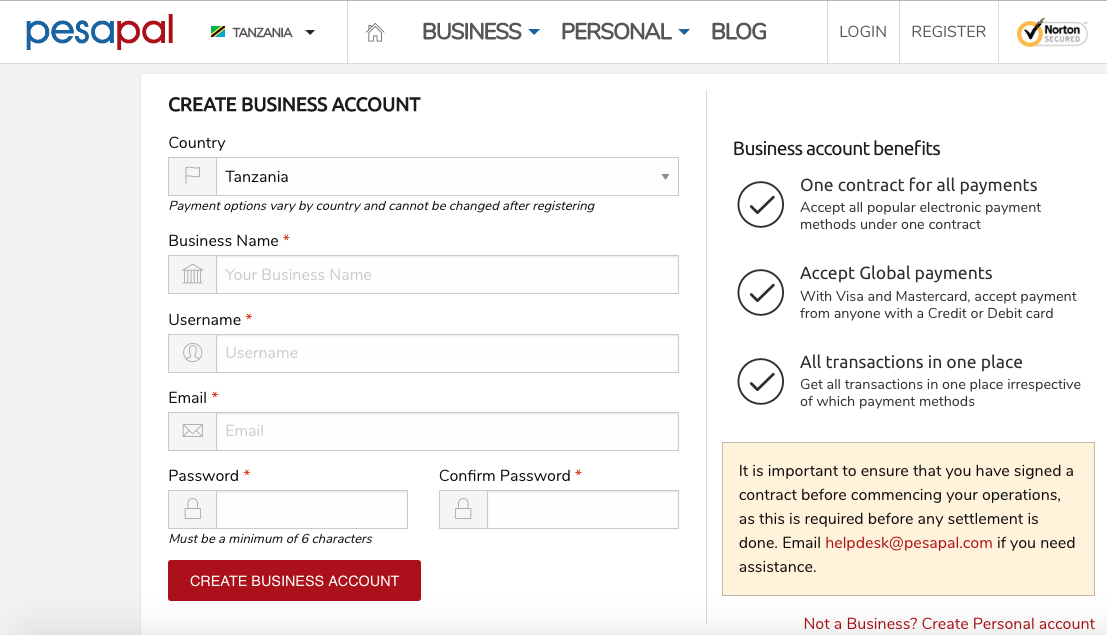The width and height of the screenshot is (1107, 635).
Task: Click the checkmark icon beside One contract
Action: pyautogui.click(x=760, y=204)
